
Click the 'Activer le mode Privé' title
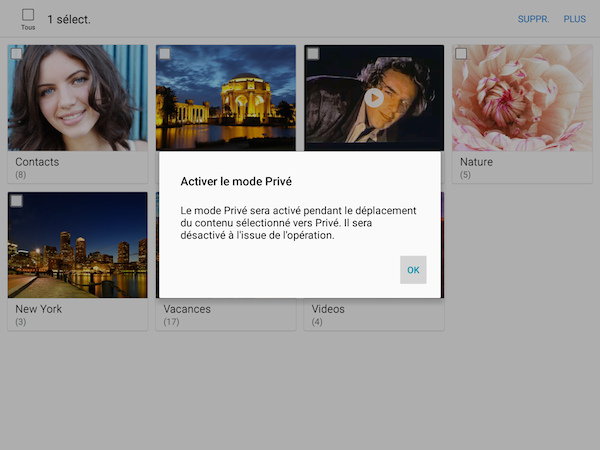(236, 181)
